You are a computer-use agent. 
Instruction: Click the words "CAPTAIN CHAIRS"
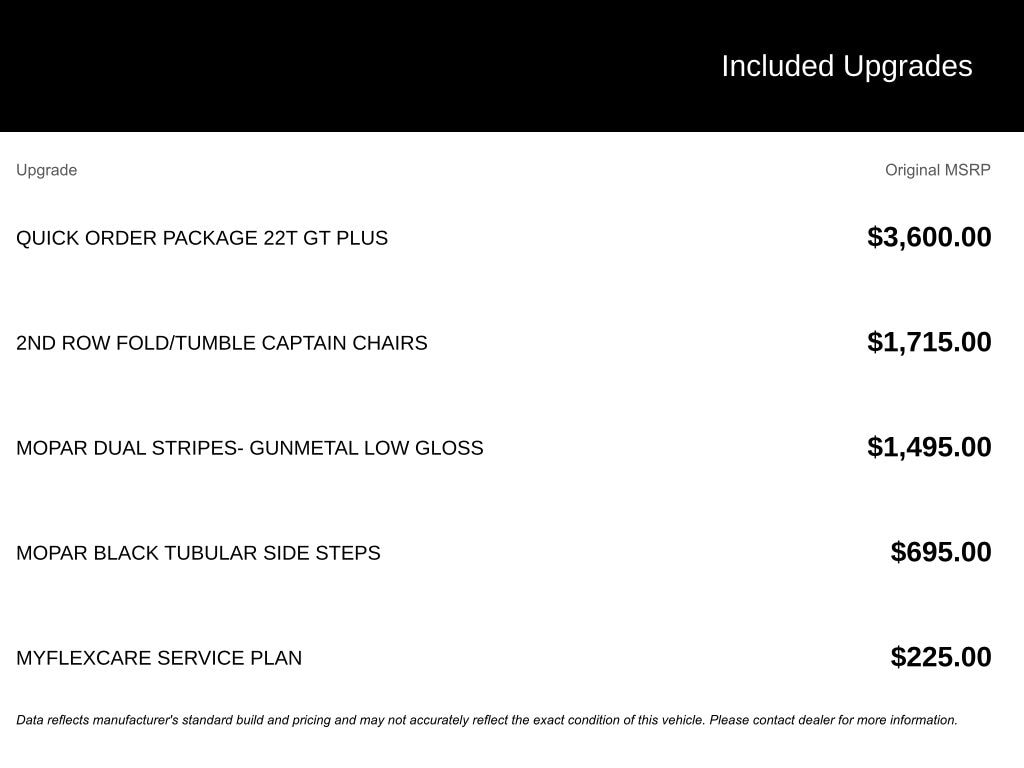[344, 343]
